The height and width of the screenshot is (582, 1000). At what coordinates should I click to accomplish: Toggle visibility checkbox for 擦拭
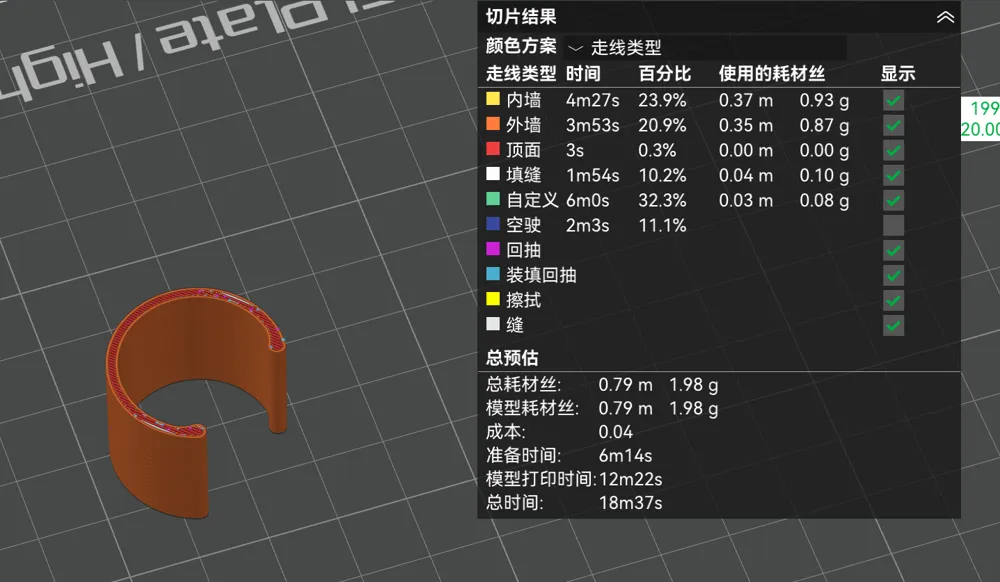click(x=893, y=300)
